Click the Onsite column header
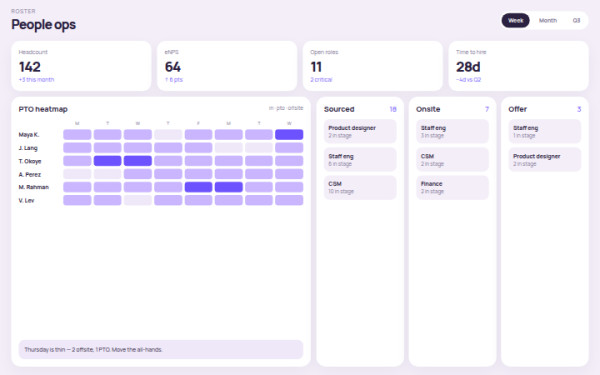This screenshot has width=600, height=375. pos(428,109)
